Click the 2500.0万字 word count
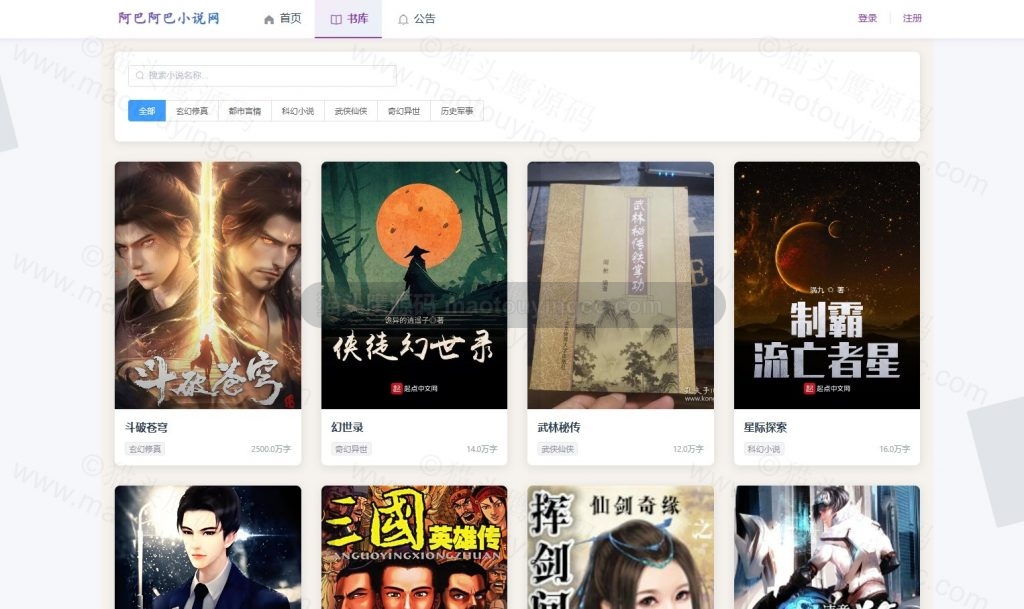 pos(271,449)
